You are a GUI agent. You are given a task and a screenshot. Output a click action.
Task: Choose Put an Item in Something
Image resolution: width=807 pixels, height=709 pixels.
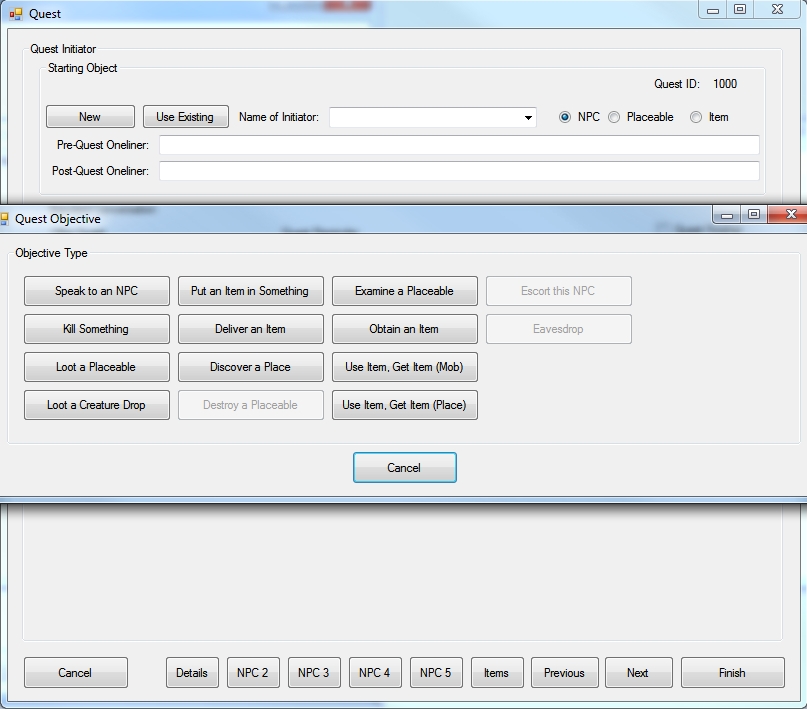(251, 291)
